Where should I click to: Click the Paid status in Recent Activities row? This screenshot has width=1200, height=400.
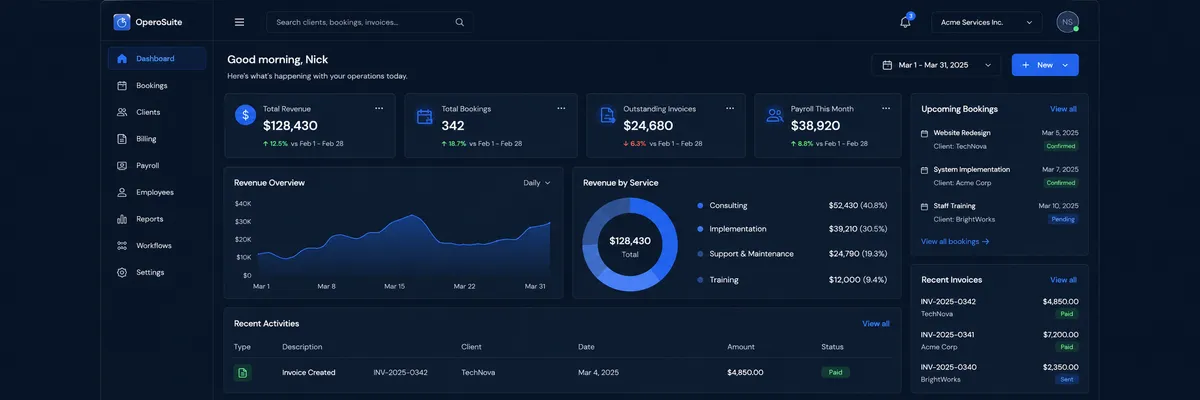(x=835, y=372)
